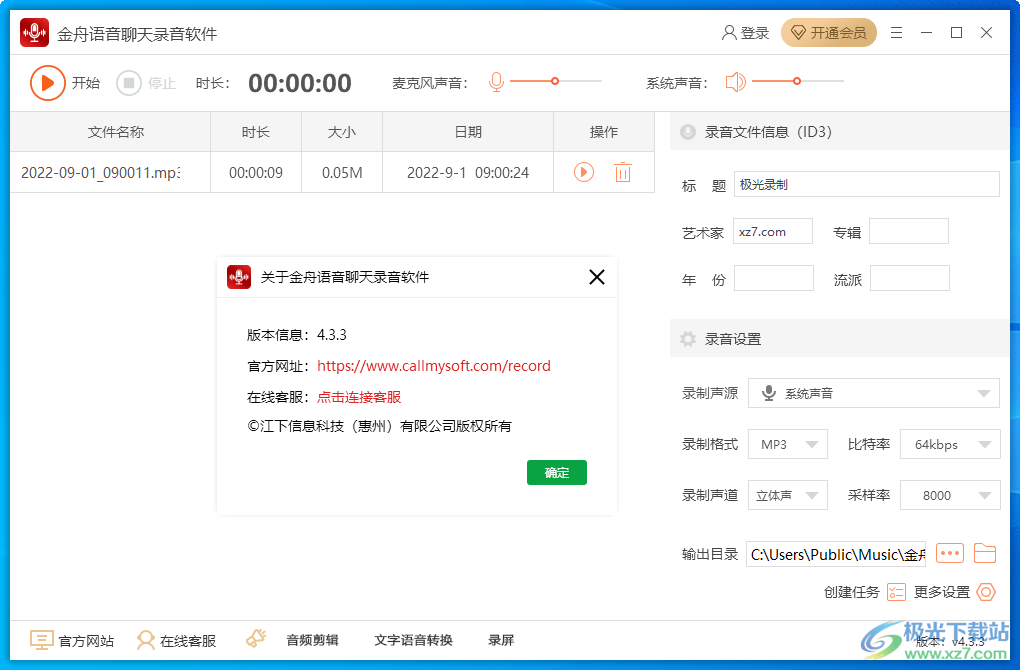The width and height of the screenshot is (1020, 670).
Task: Contact 在线客服 via bottom bar icon
Action: pos(177,639)
